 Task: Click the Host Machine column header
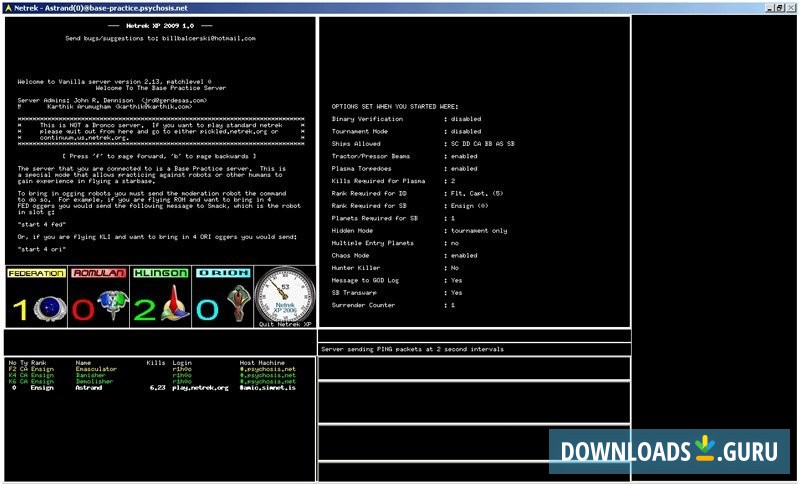[262, 363]
